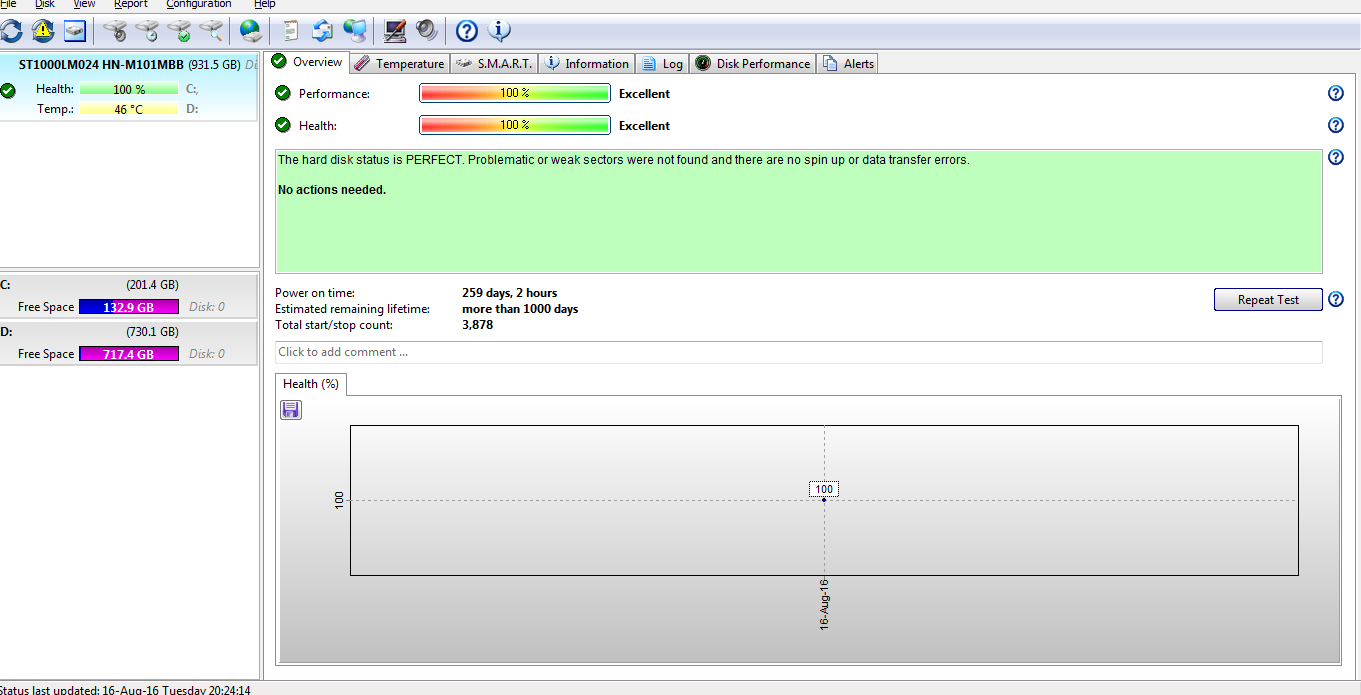Select the Health (%) graph tab
The image size is (1361, 695).
pyautogui.click(x=311, y=384)
